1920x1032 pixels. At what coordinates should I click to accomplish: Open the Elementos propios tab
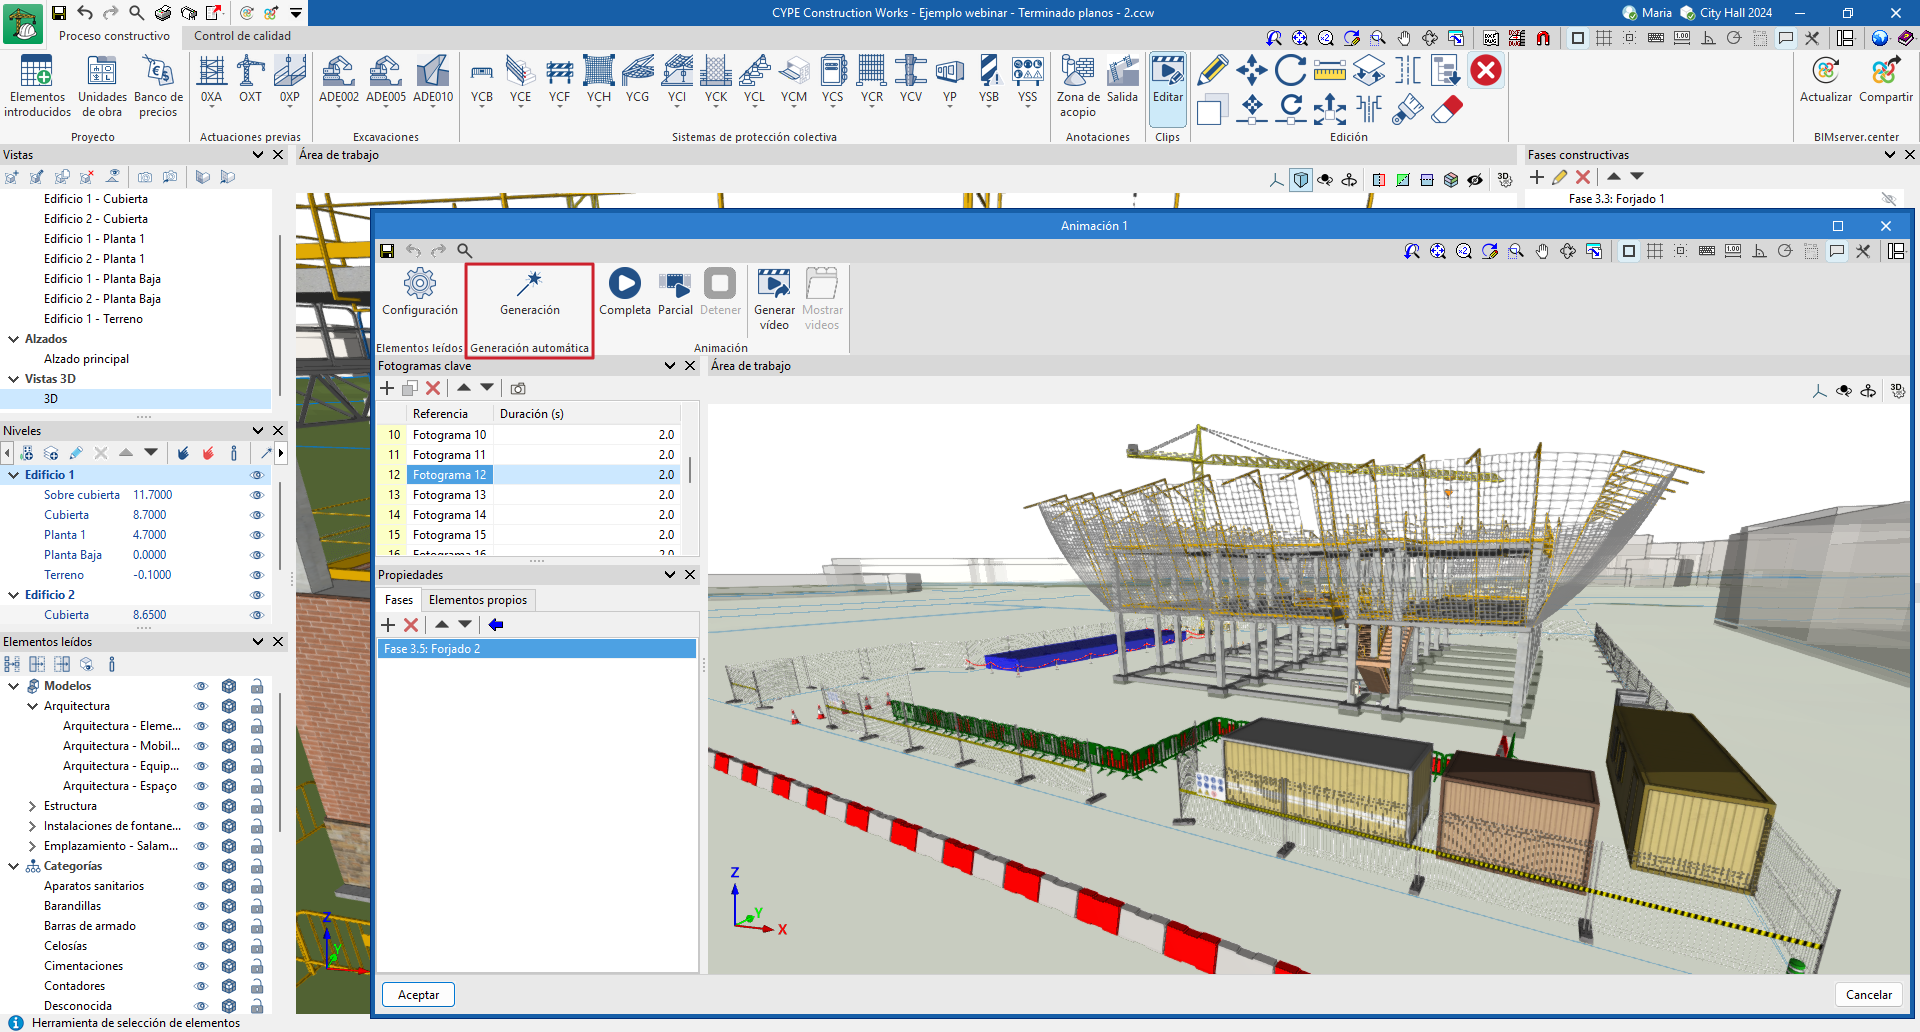(477, 600)
